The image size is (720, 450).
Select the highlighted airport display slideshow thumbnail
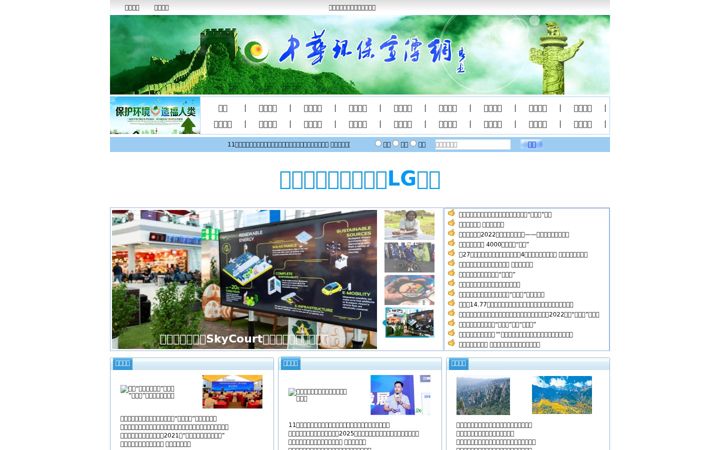[409, 322]
